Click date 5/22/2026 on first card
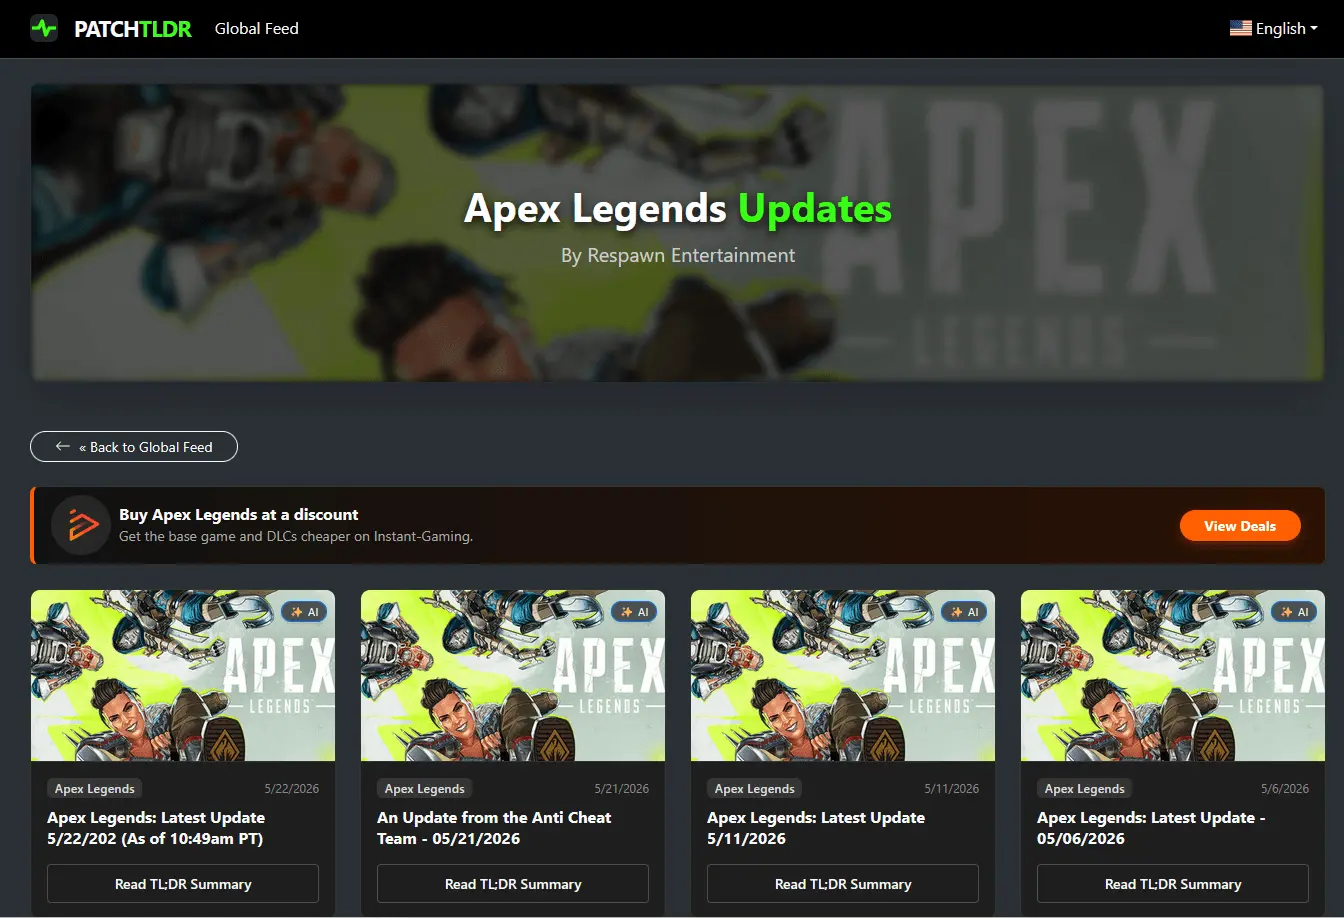 point(292,789)
